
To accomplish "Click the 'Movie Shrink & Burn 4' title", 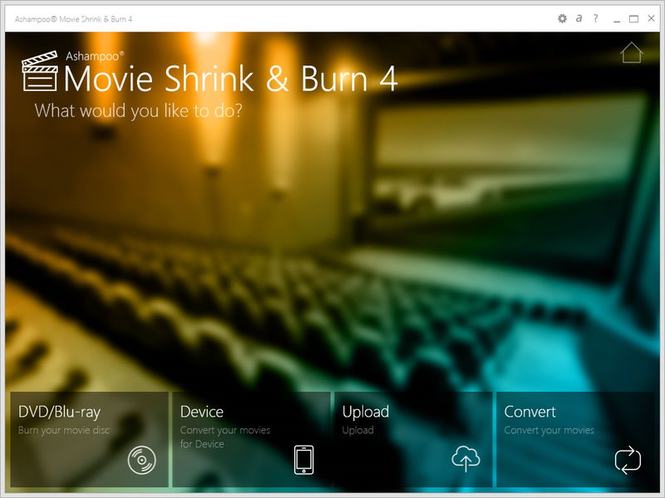I will (230, 78).
